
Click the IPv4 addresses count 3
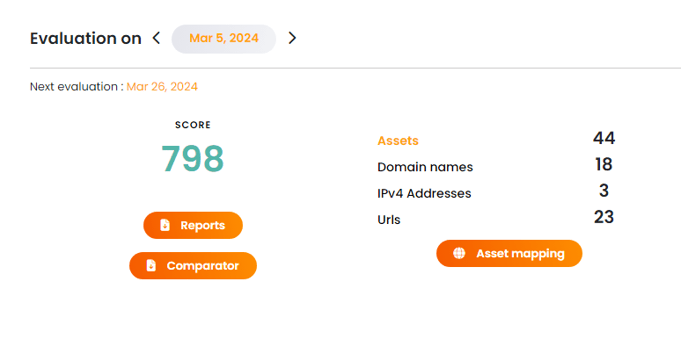[x=604, y=191]
